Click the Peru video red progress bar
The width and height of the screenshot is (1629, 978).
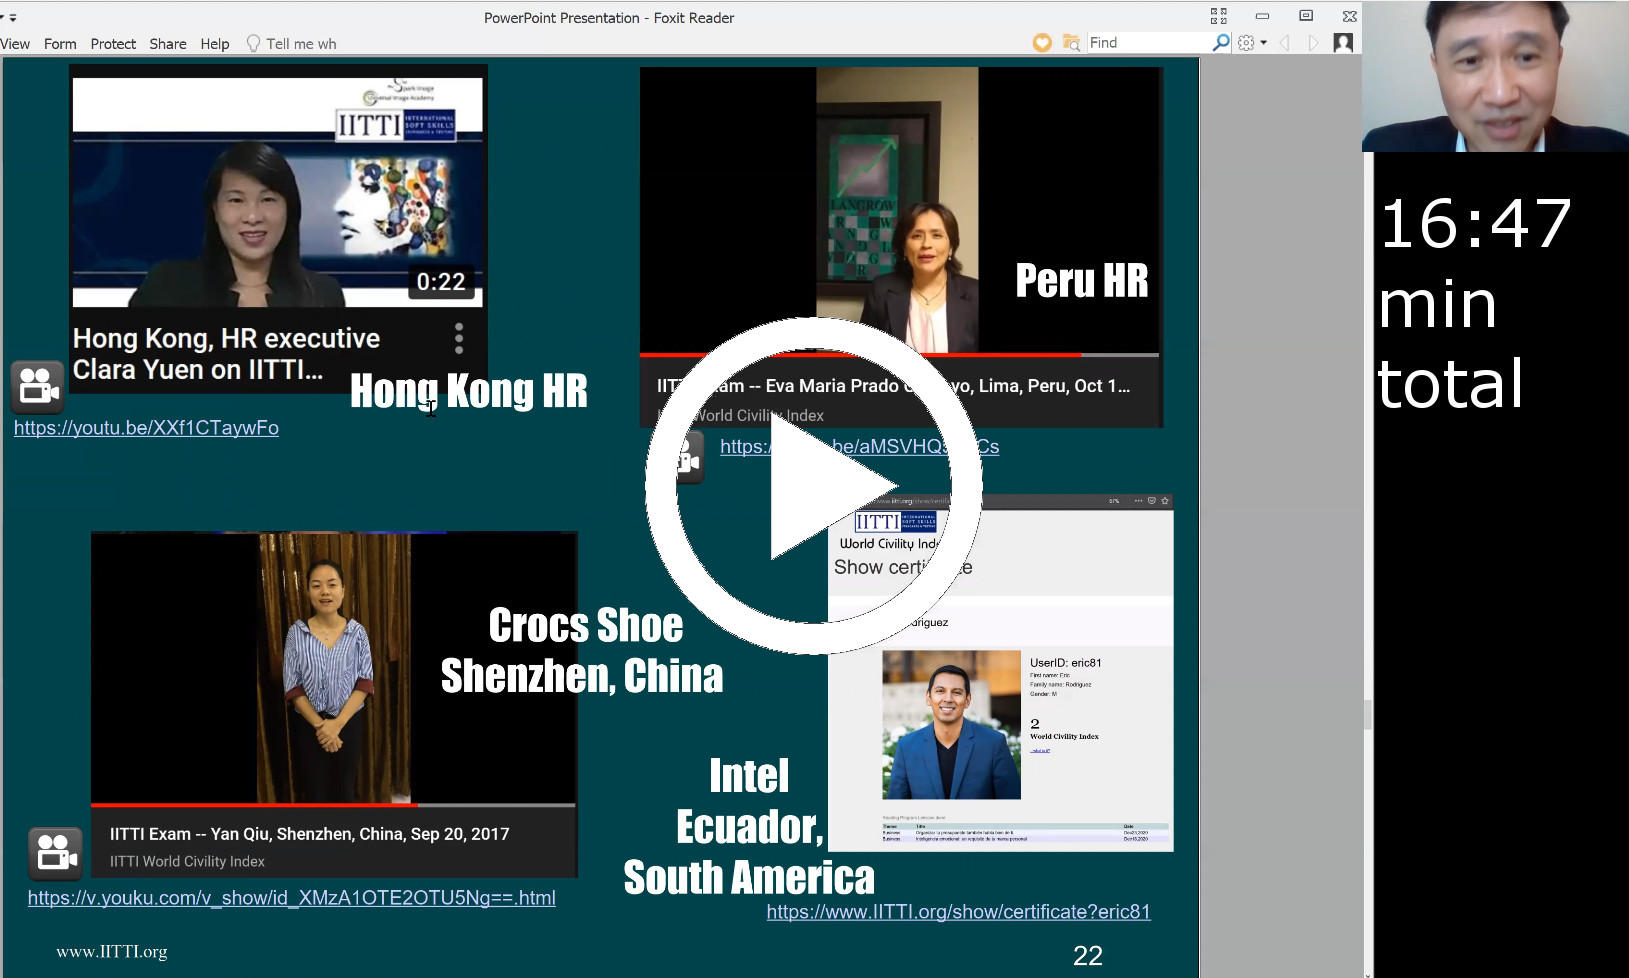pos(860,355)
